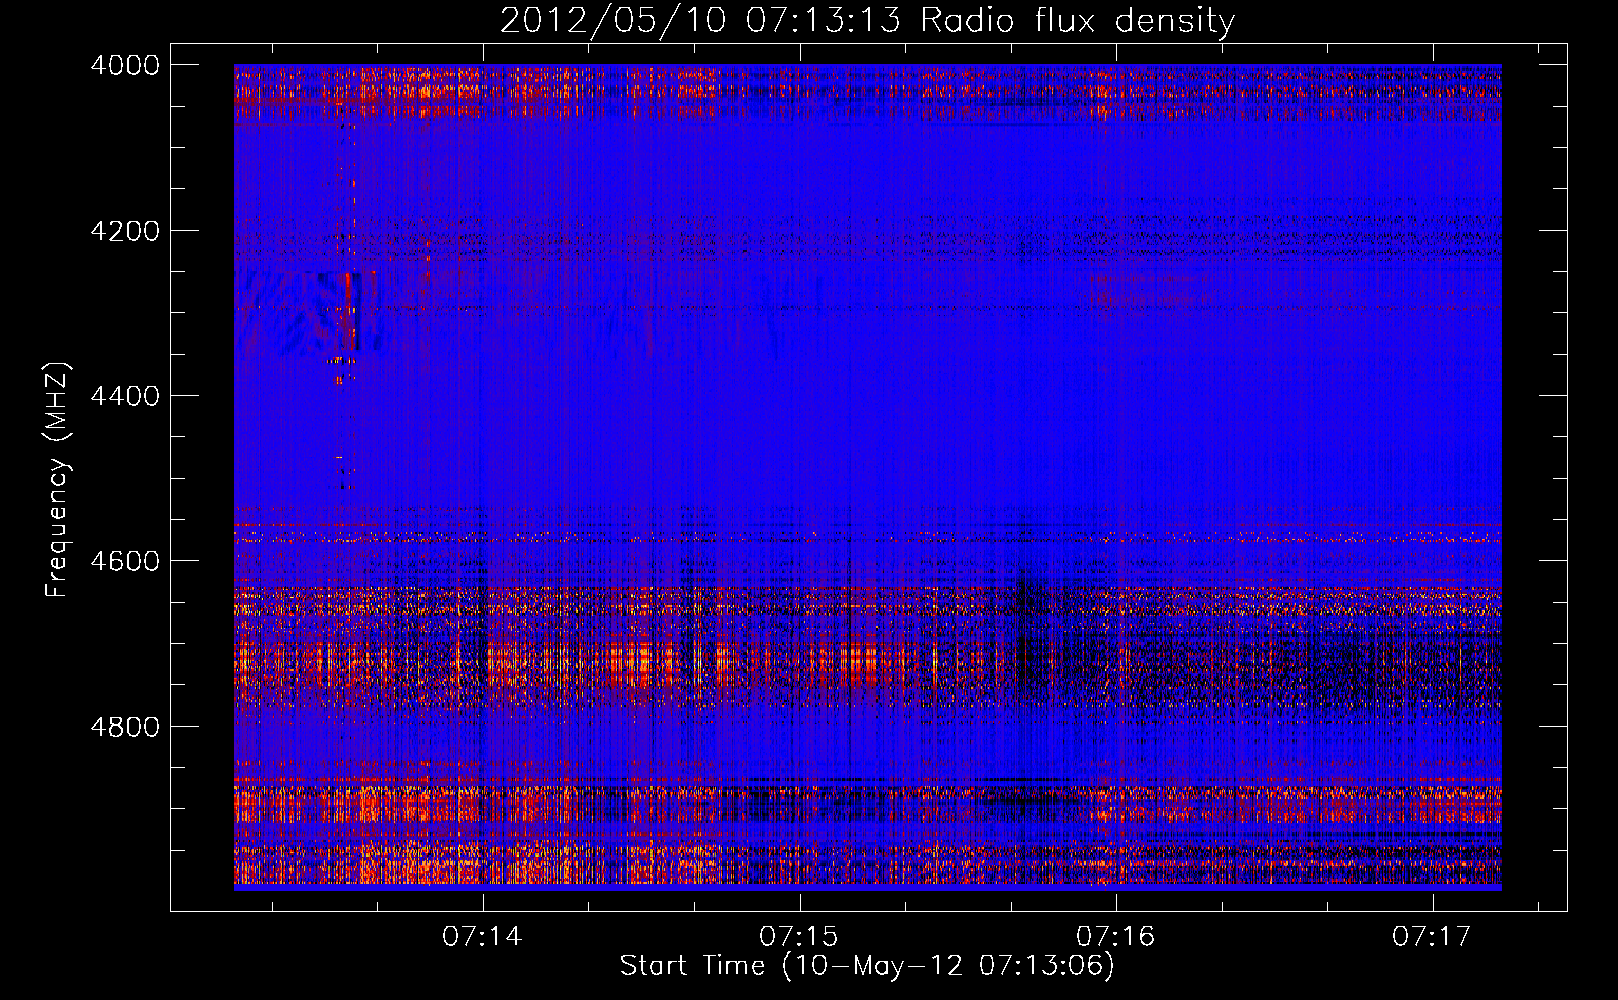Click the x-axis label 'Start Time (10-May-12 07:13:06)'

pos(867,966)
